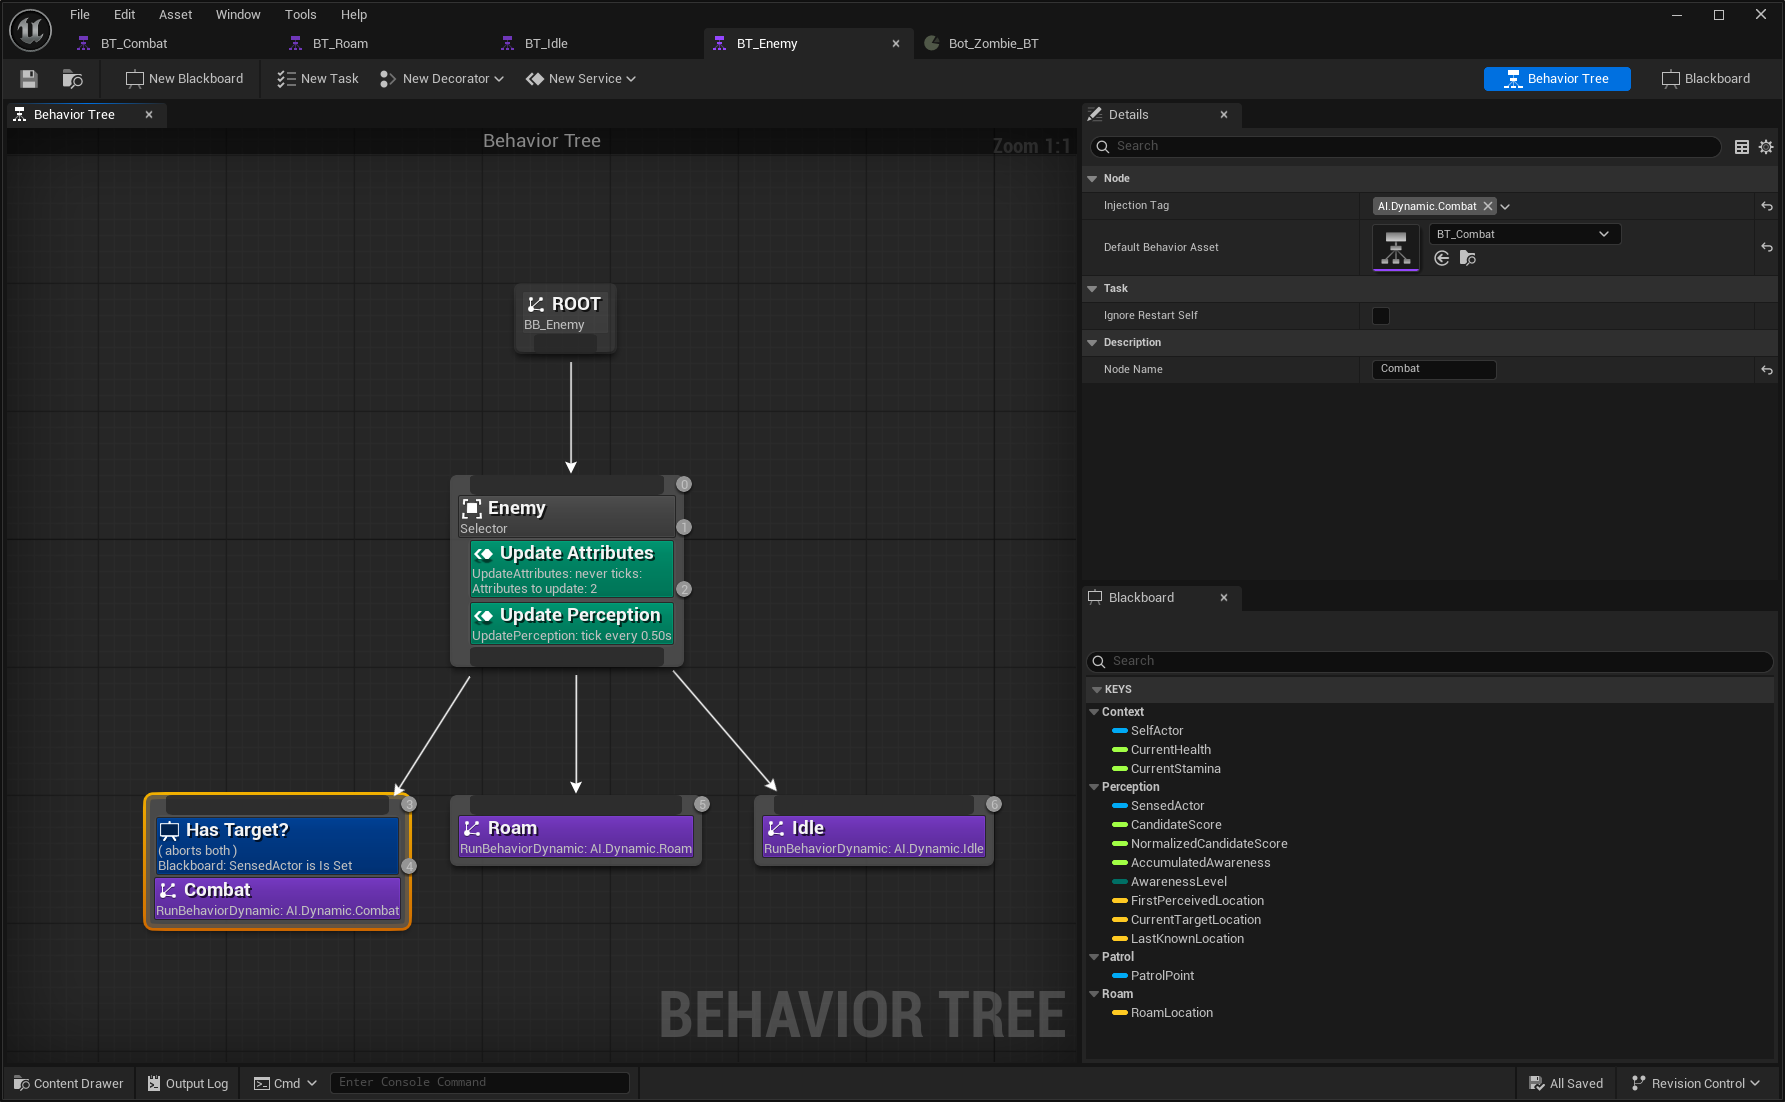Open the Tools menu

click(300, 14)
